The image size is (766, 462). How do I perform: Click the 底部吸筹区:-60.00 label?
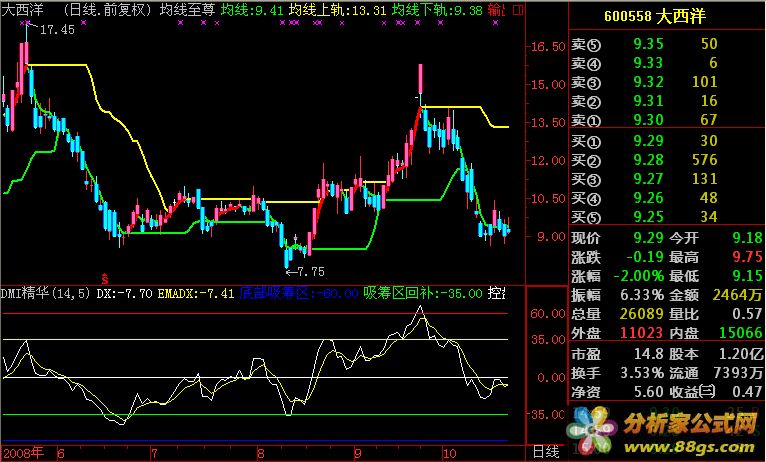click(299, 294)
